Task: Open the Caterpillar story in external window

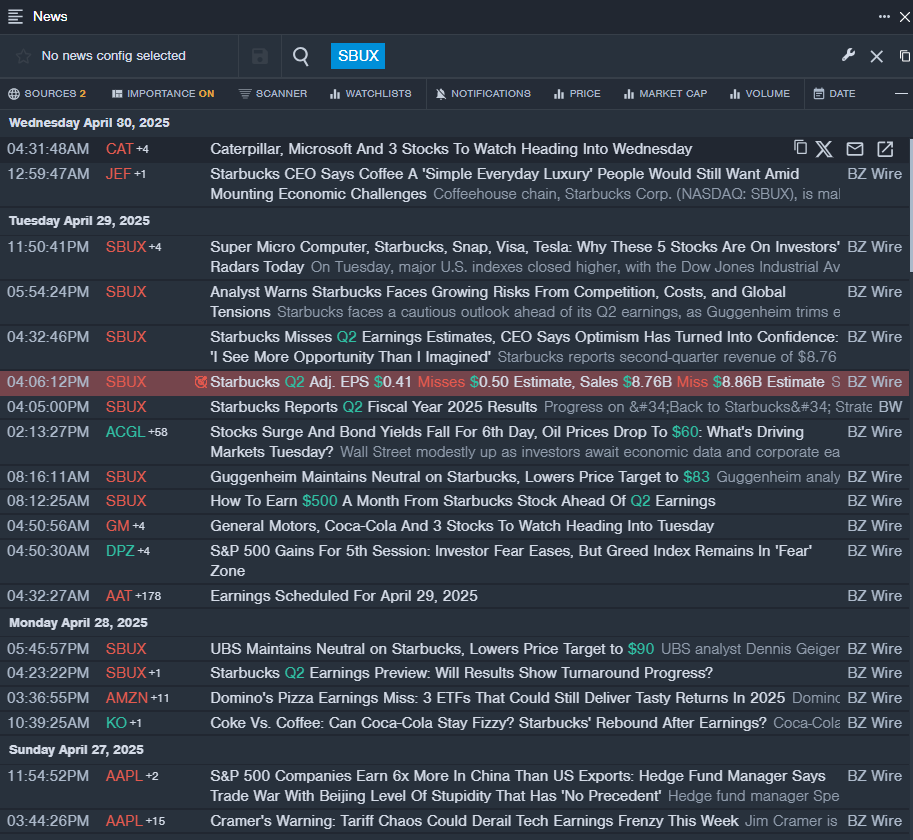Action: pyautogui.click(x=885, y=149)
